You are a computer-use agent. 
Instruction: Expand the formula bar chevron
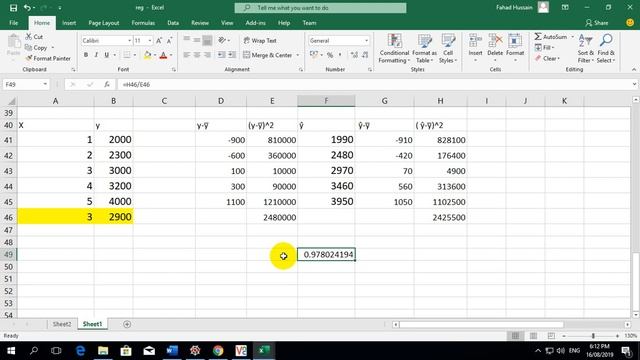pyautogui.click(x=634, y=84)
